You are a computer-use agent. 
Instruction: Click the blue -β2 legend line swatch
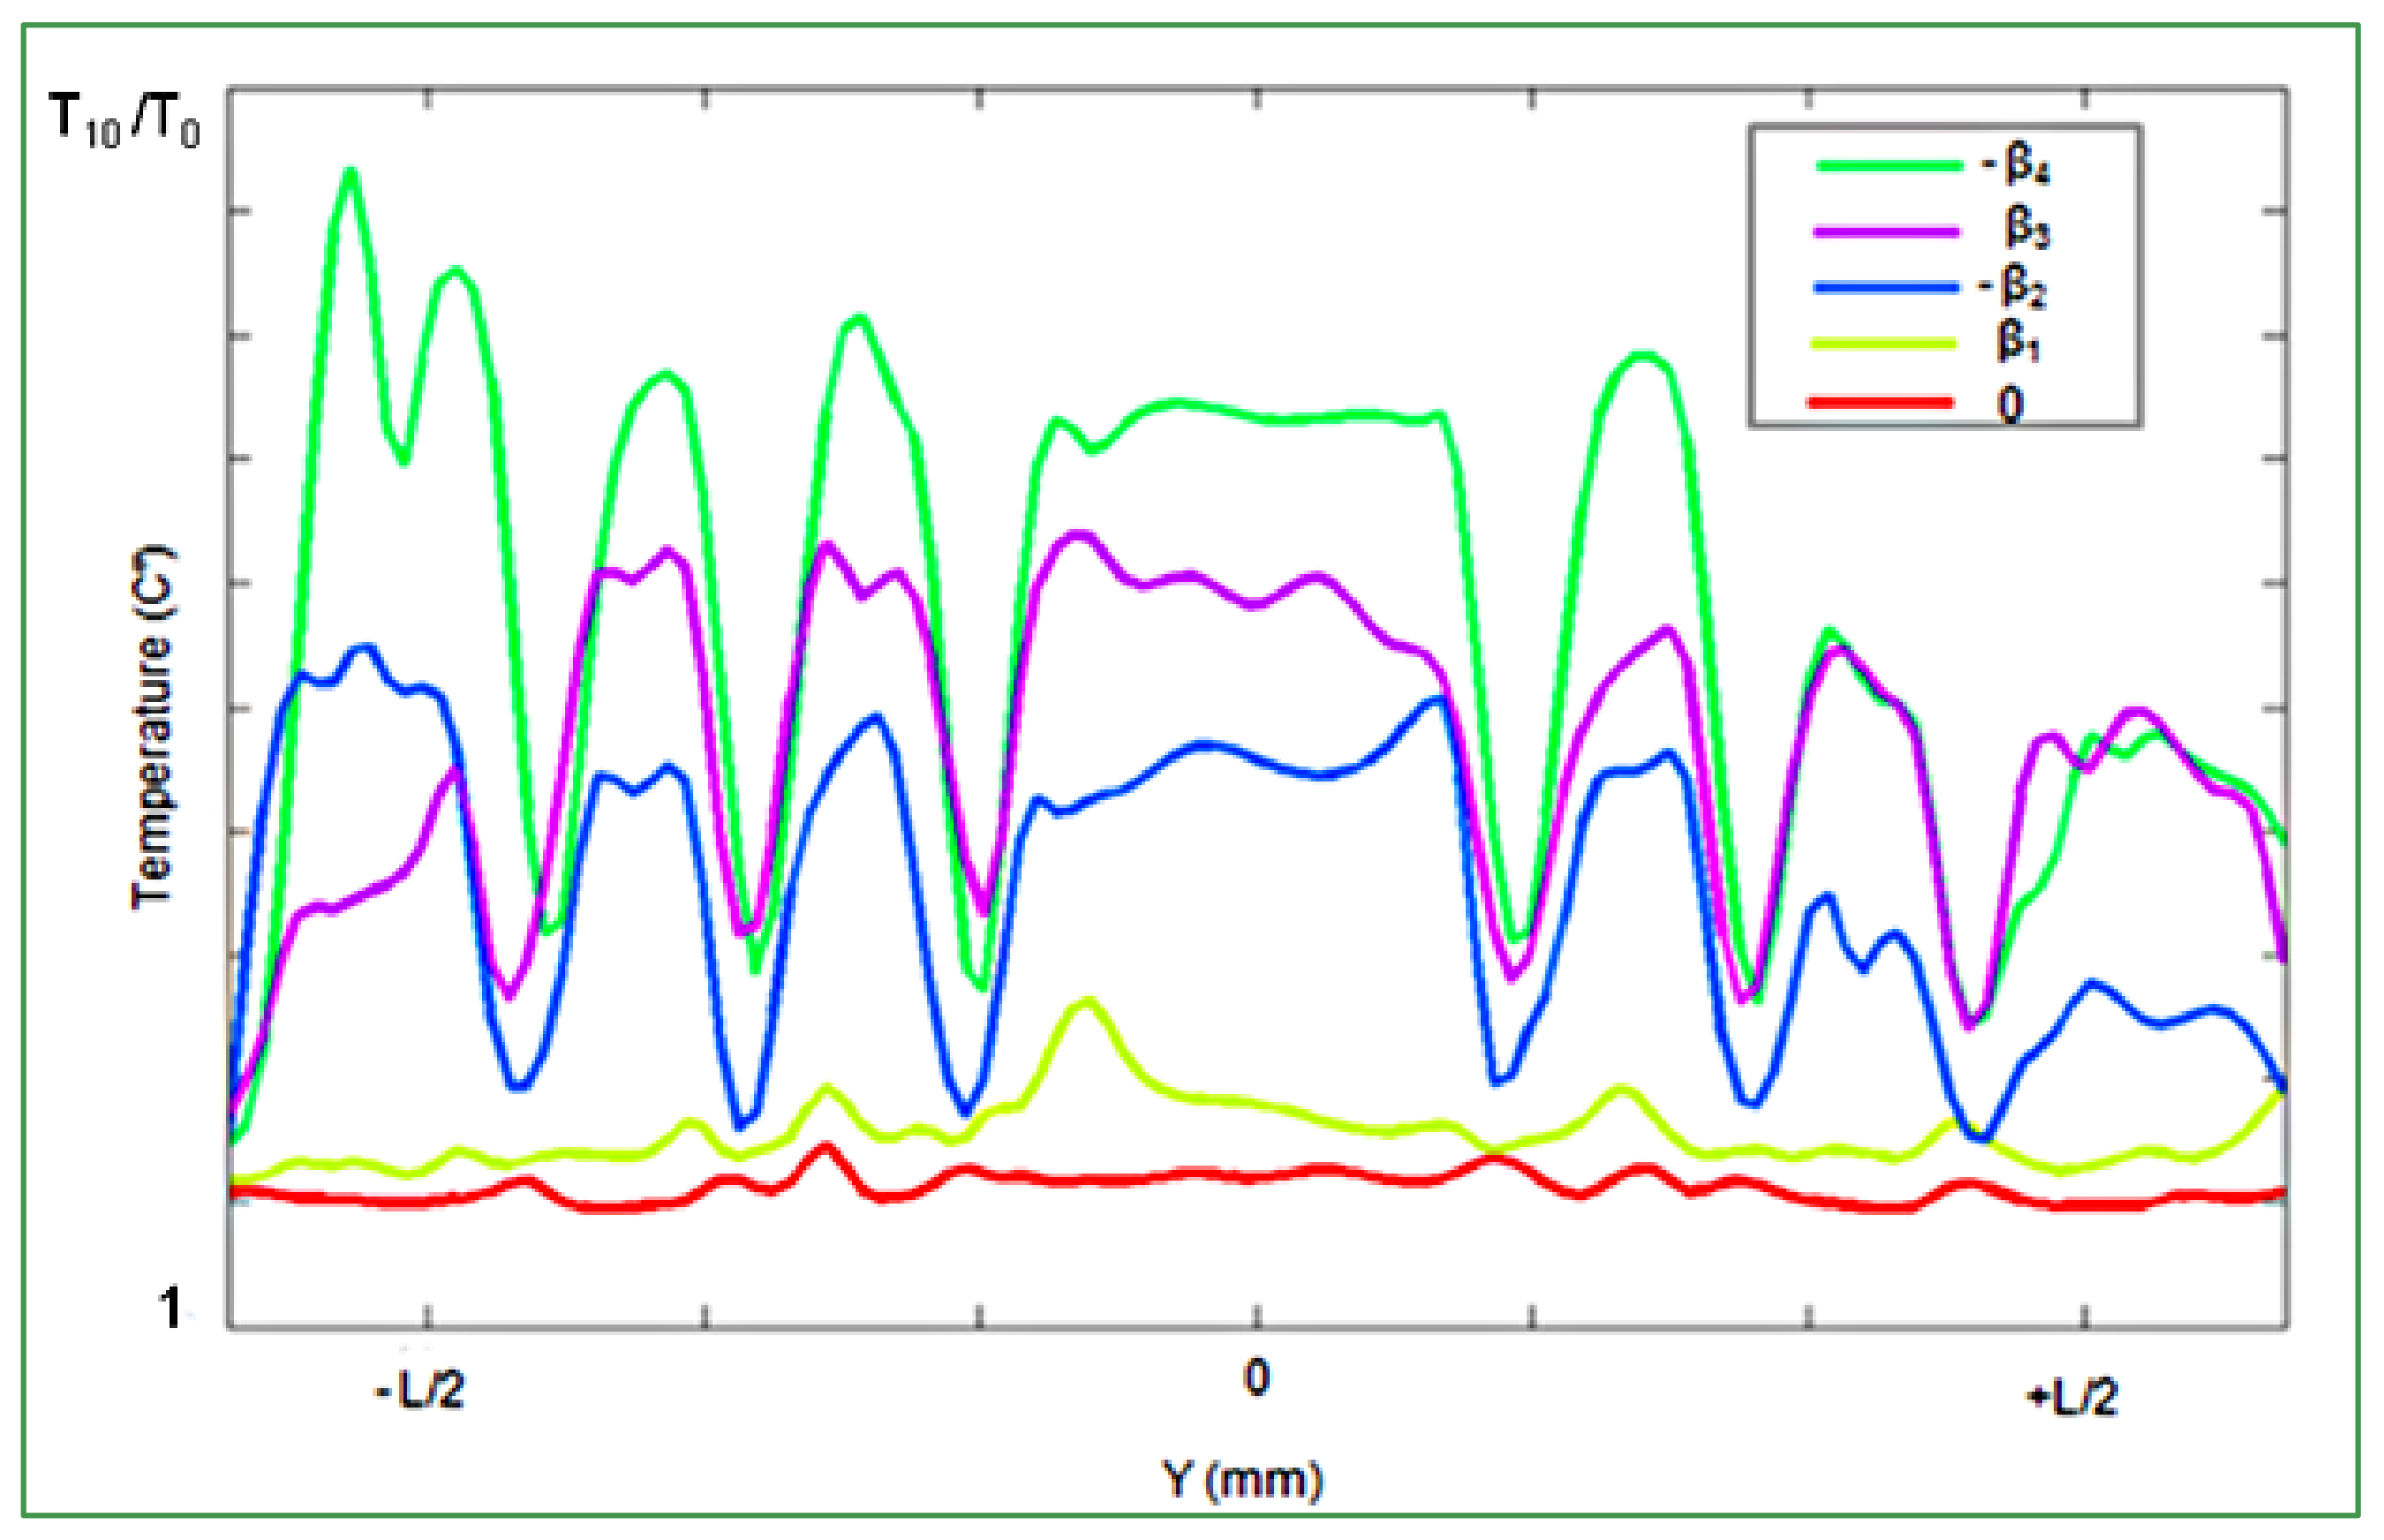coord(1886,287)
